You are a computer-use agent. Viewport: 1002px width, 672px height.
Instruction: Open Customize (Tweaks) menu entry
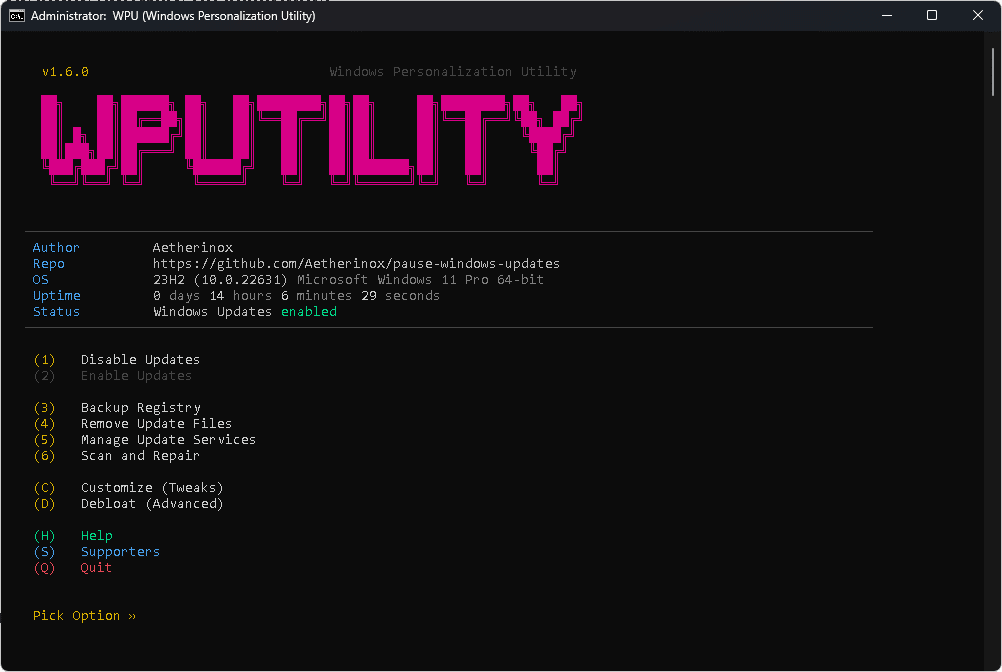click(152, 488)
